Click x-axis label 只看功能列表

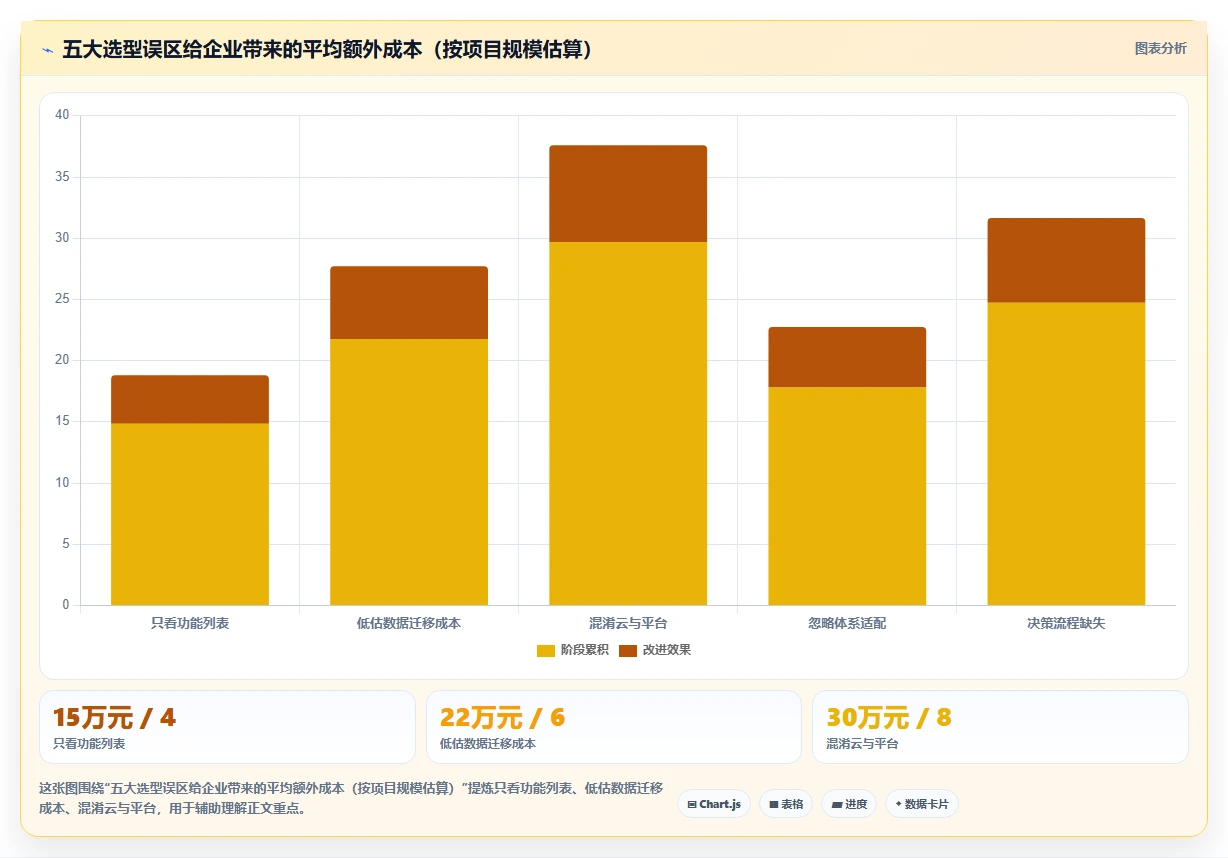coord(190,623)
